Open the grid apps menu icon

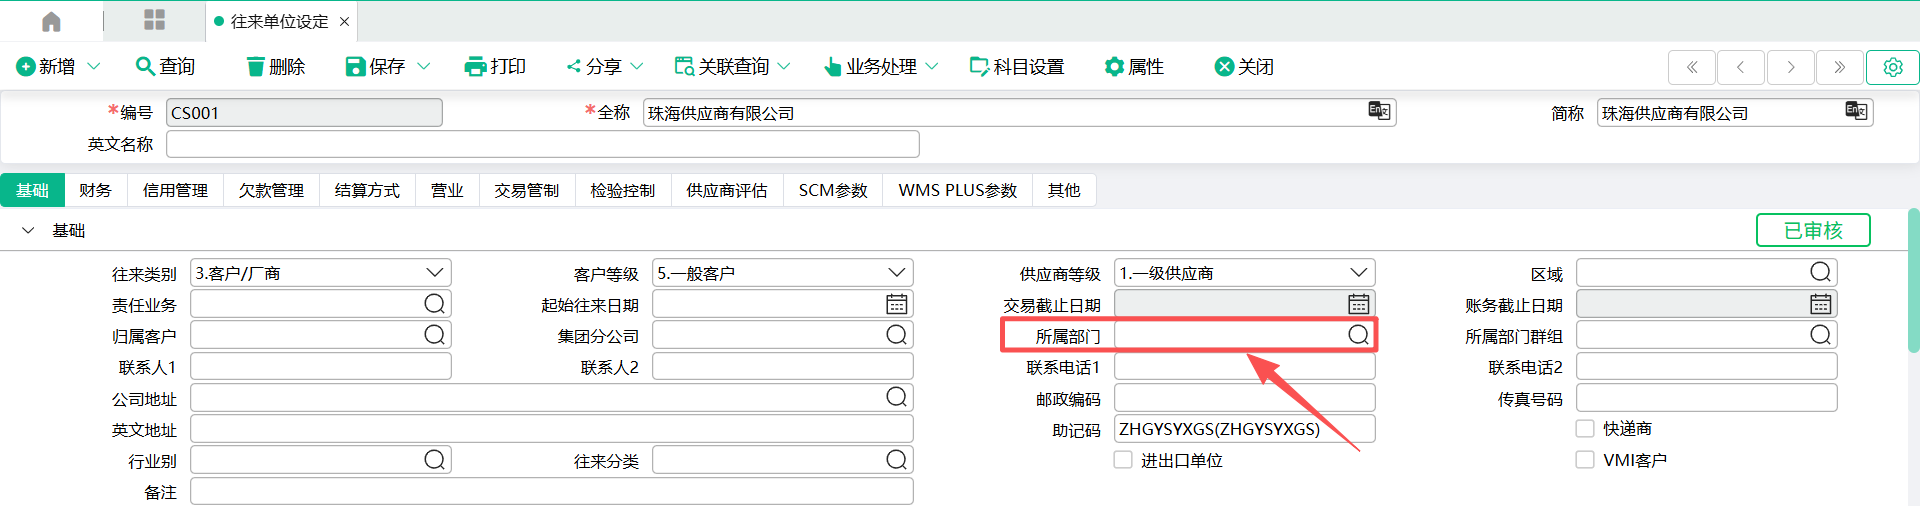[154, 21]
